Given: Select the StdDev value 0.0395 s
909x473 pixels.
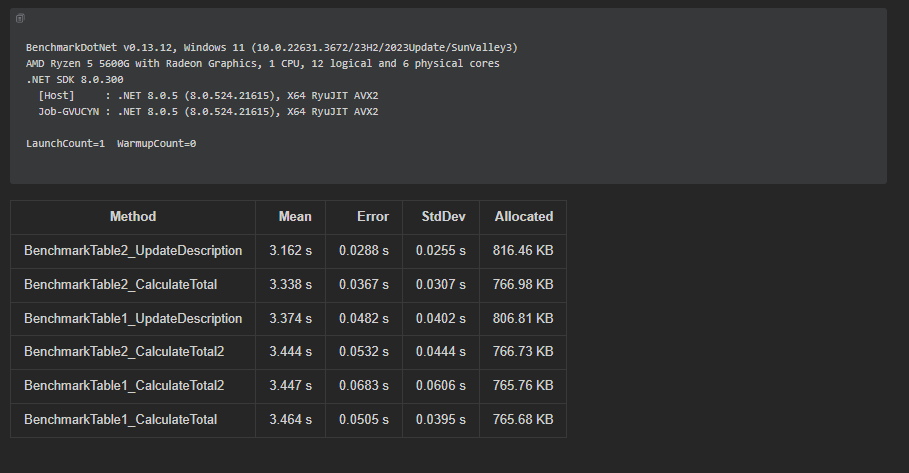Looking at the screenshot, I should (441, 420).
